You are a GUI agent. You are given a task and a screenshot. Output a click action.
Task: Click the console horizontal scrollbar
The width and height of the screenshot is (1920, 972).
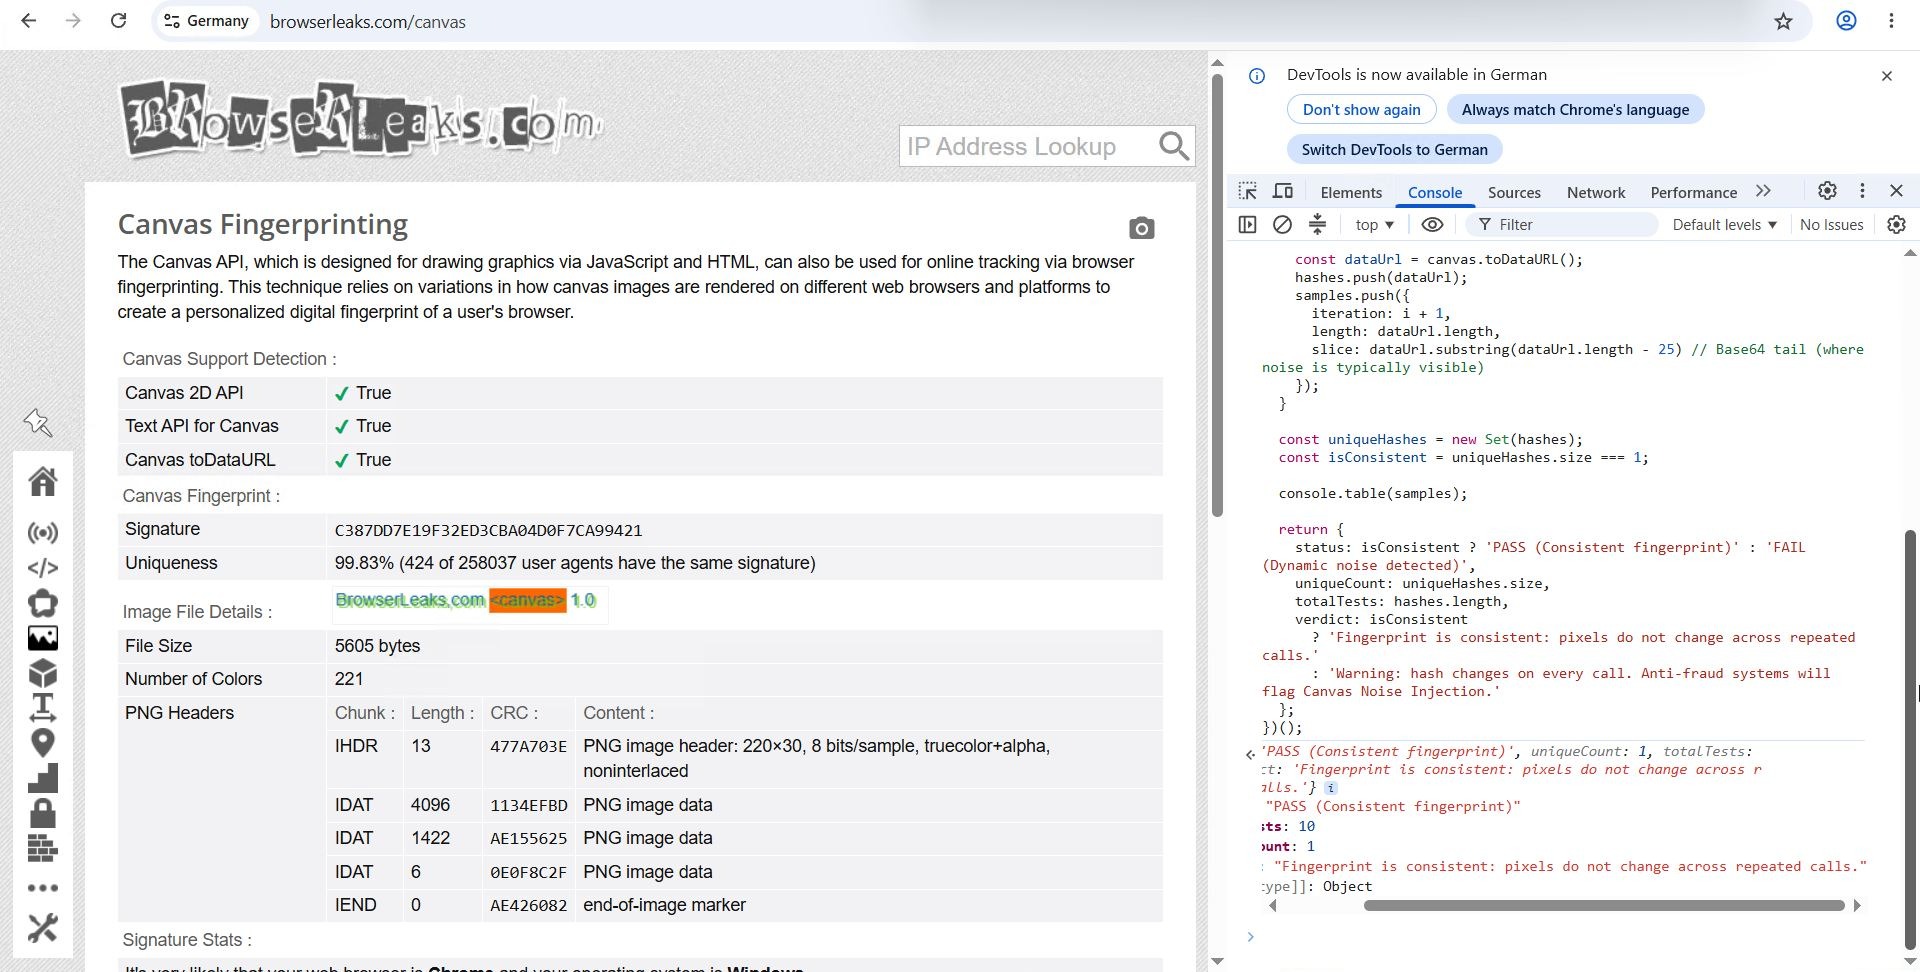(1603, 906)
